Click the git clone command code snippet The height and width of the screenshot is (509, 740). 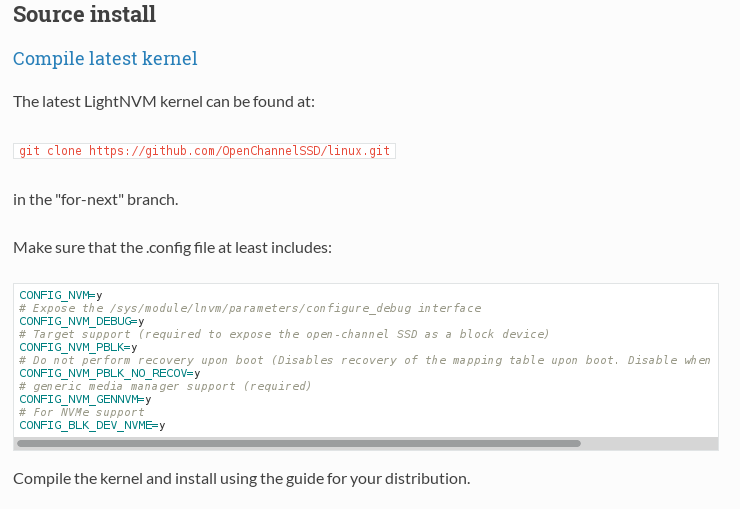click(x=204, y=151)
